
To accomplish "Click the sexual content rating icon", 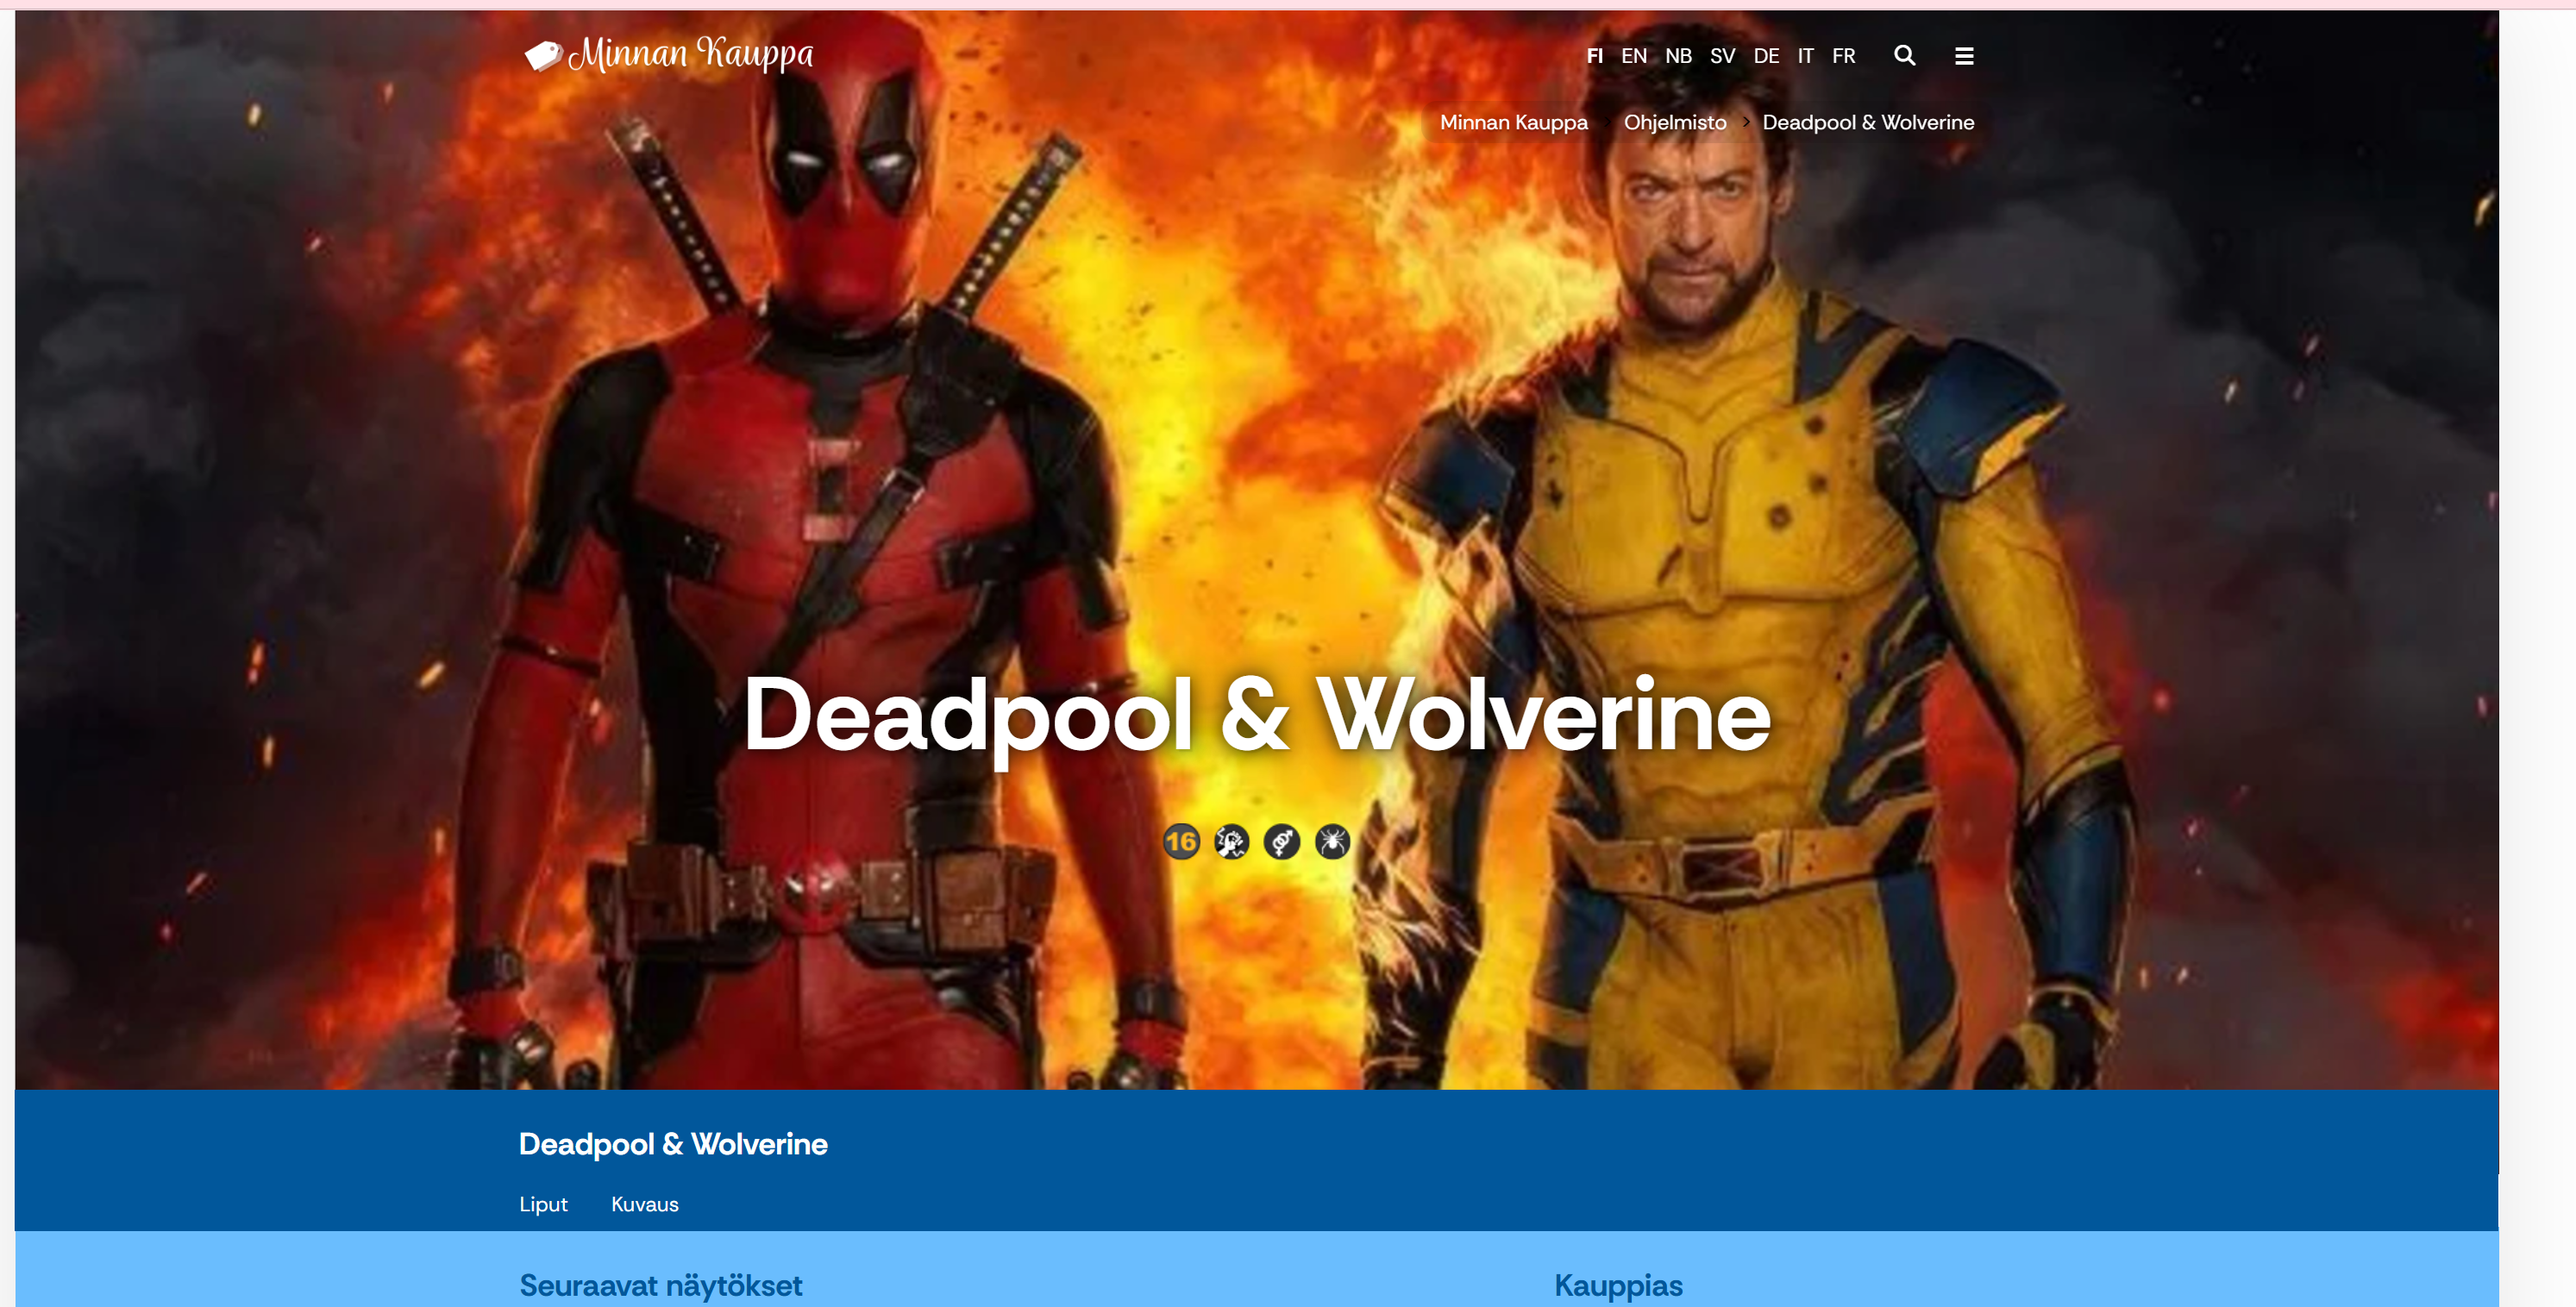I will (1282, 841).
